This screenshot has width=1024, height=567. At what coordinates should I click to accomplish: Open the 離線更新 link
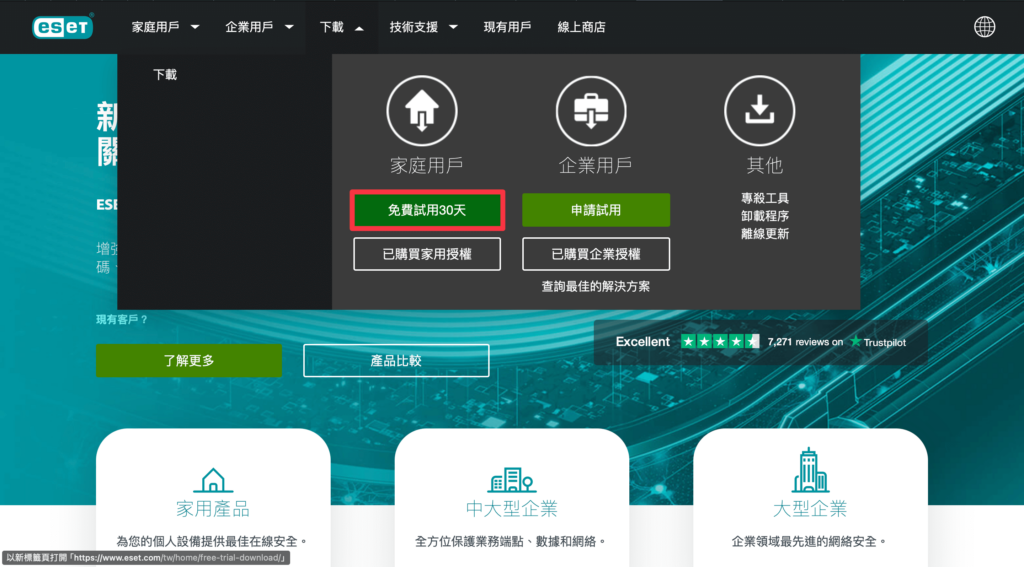click(x=765, y=234)
